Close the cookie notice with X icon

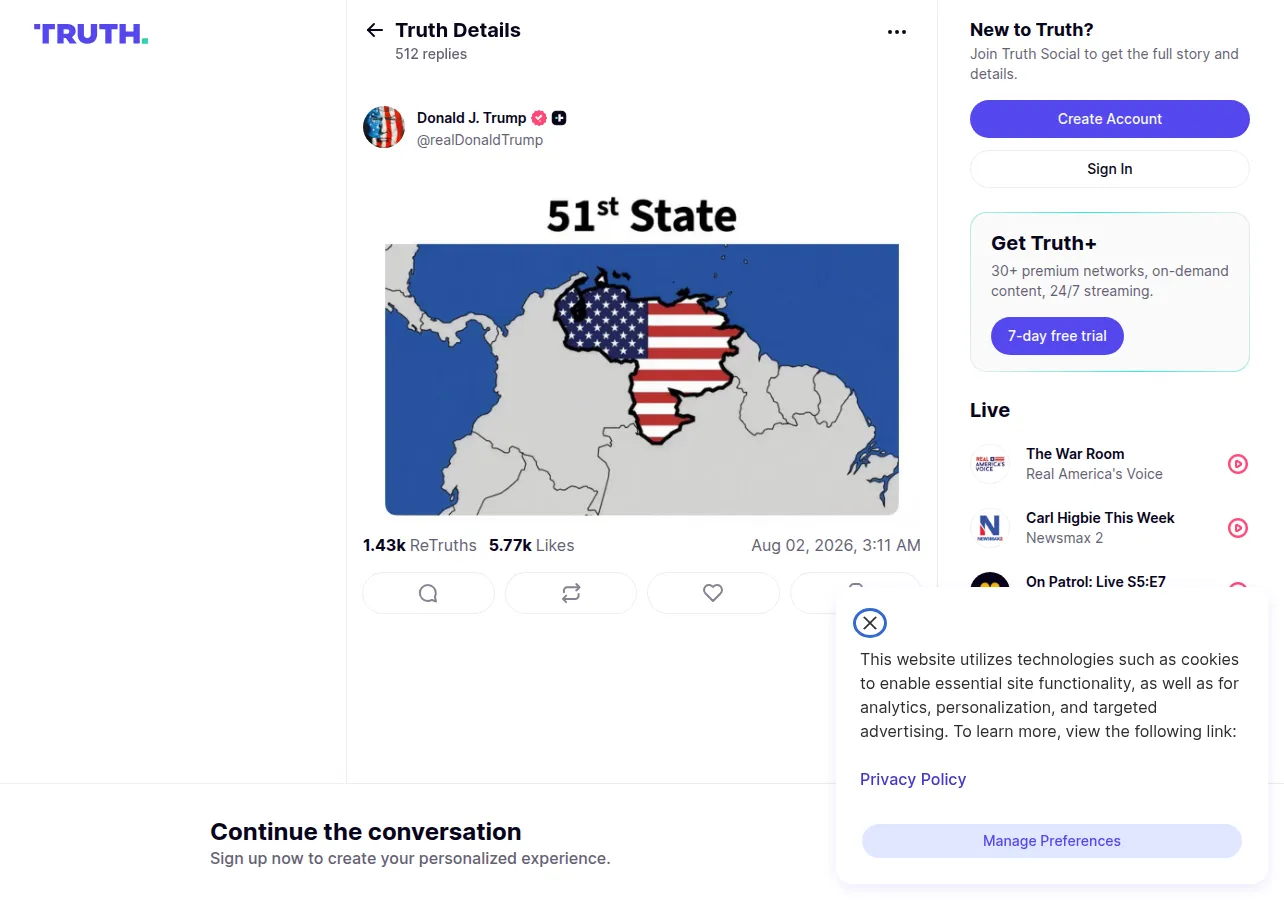tap(870, 623)
